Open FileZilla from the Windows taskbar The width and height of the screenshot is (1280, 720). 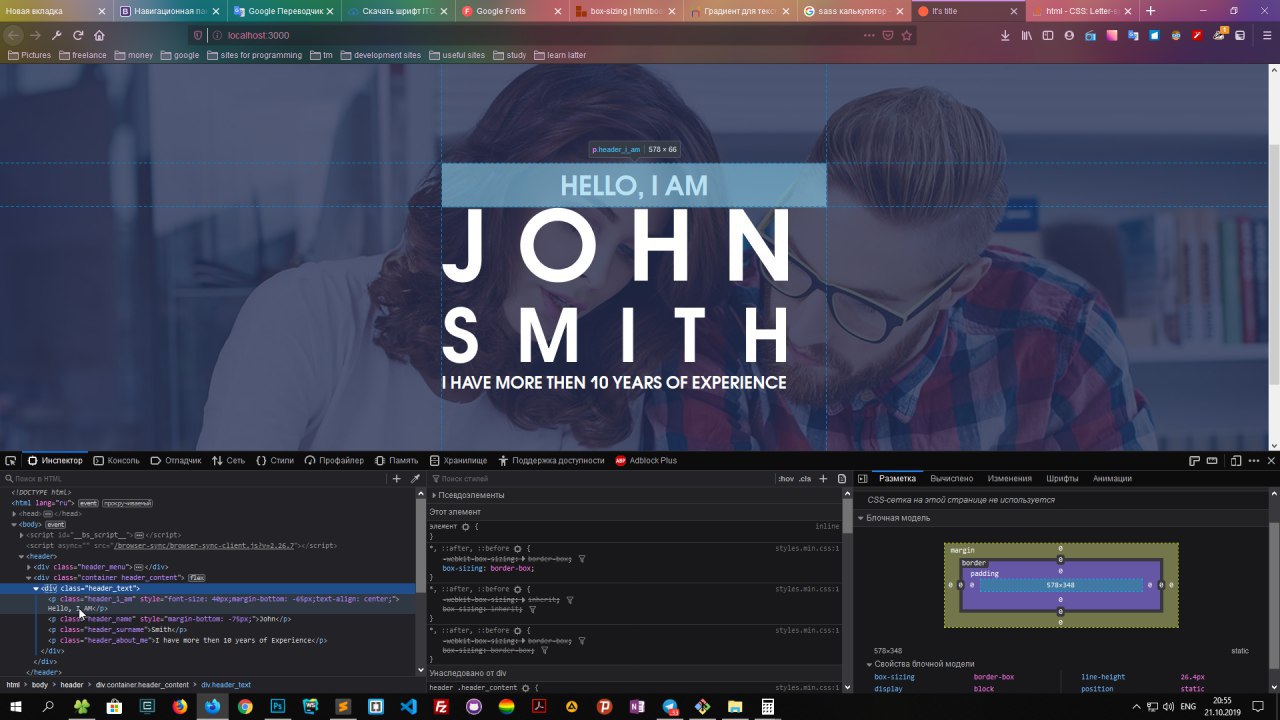[441, 706]
